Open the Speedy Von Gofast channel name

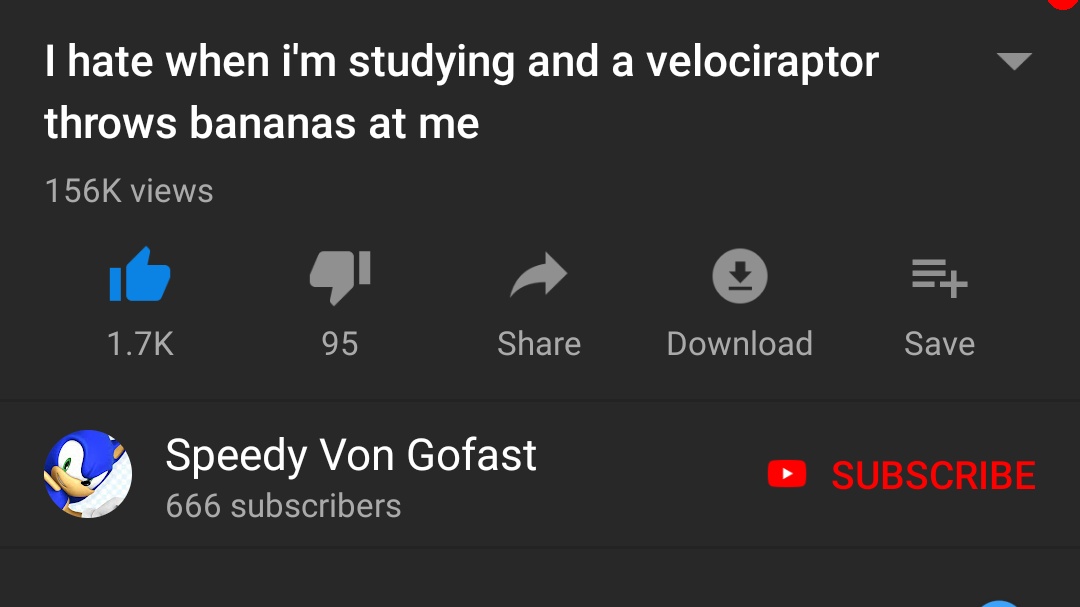[x=351, y=455]
